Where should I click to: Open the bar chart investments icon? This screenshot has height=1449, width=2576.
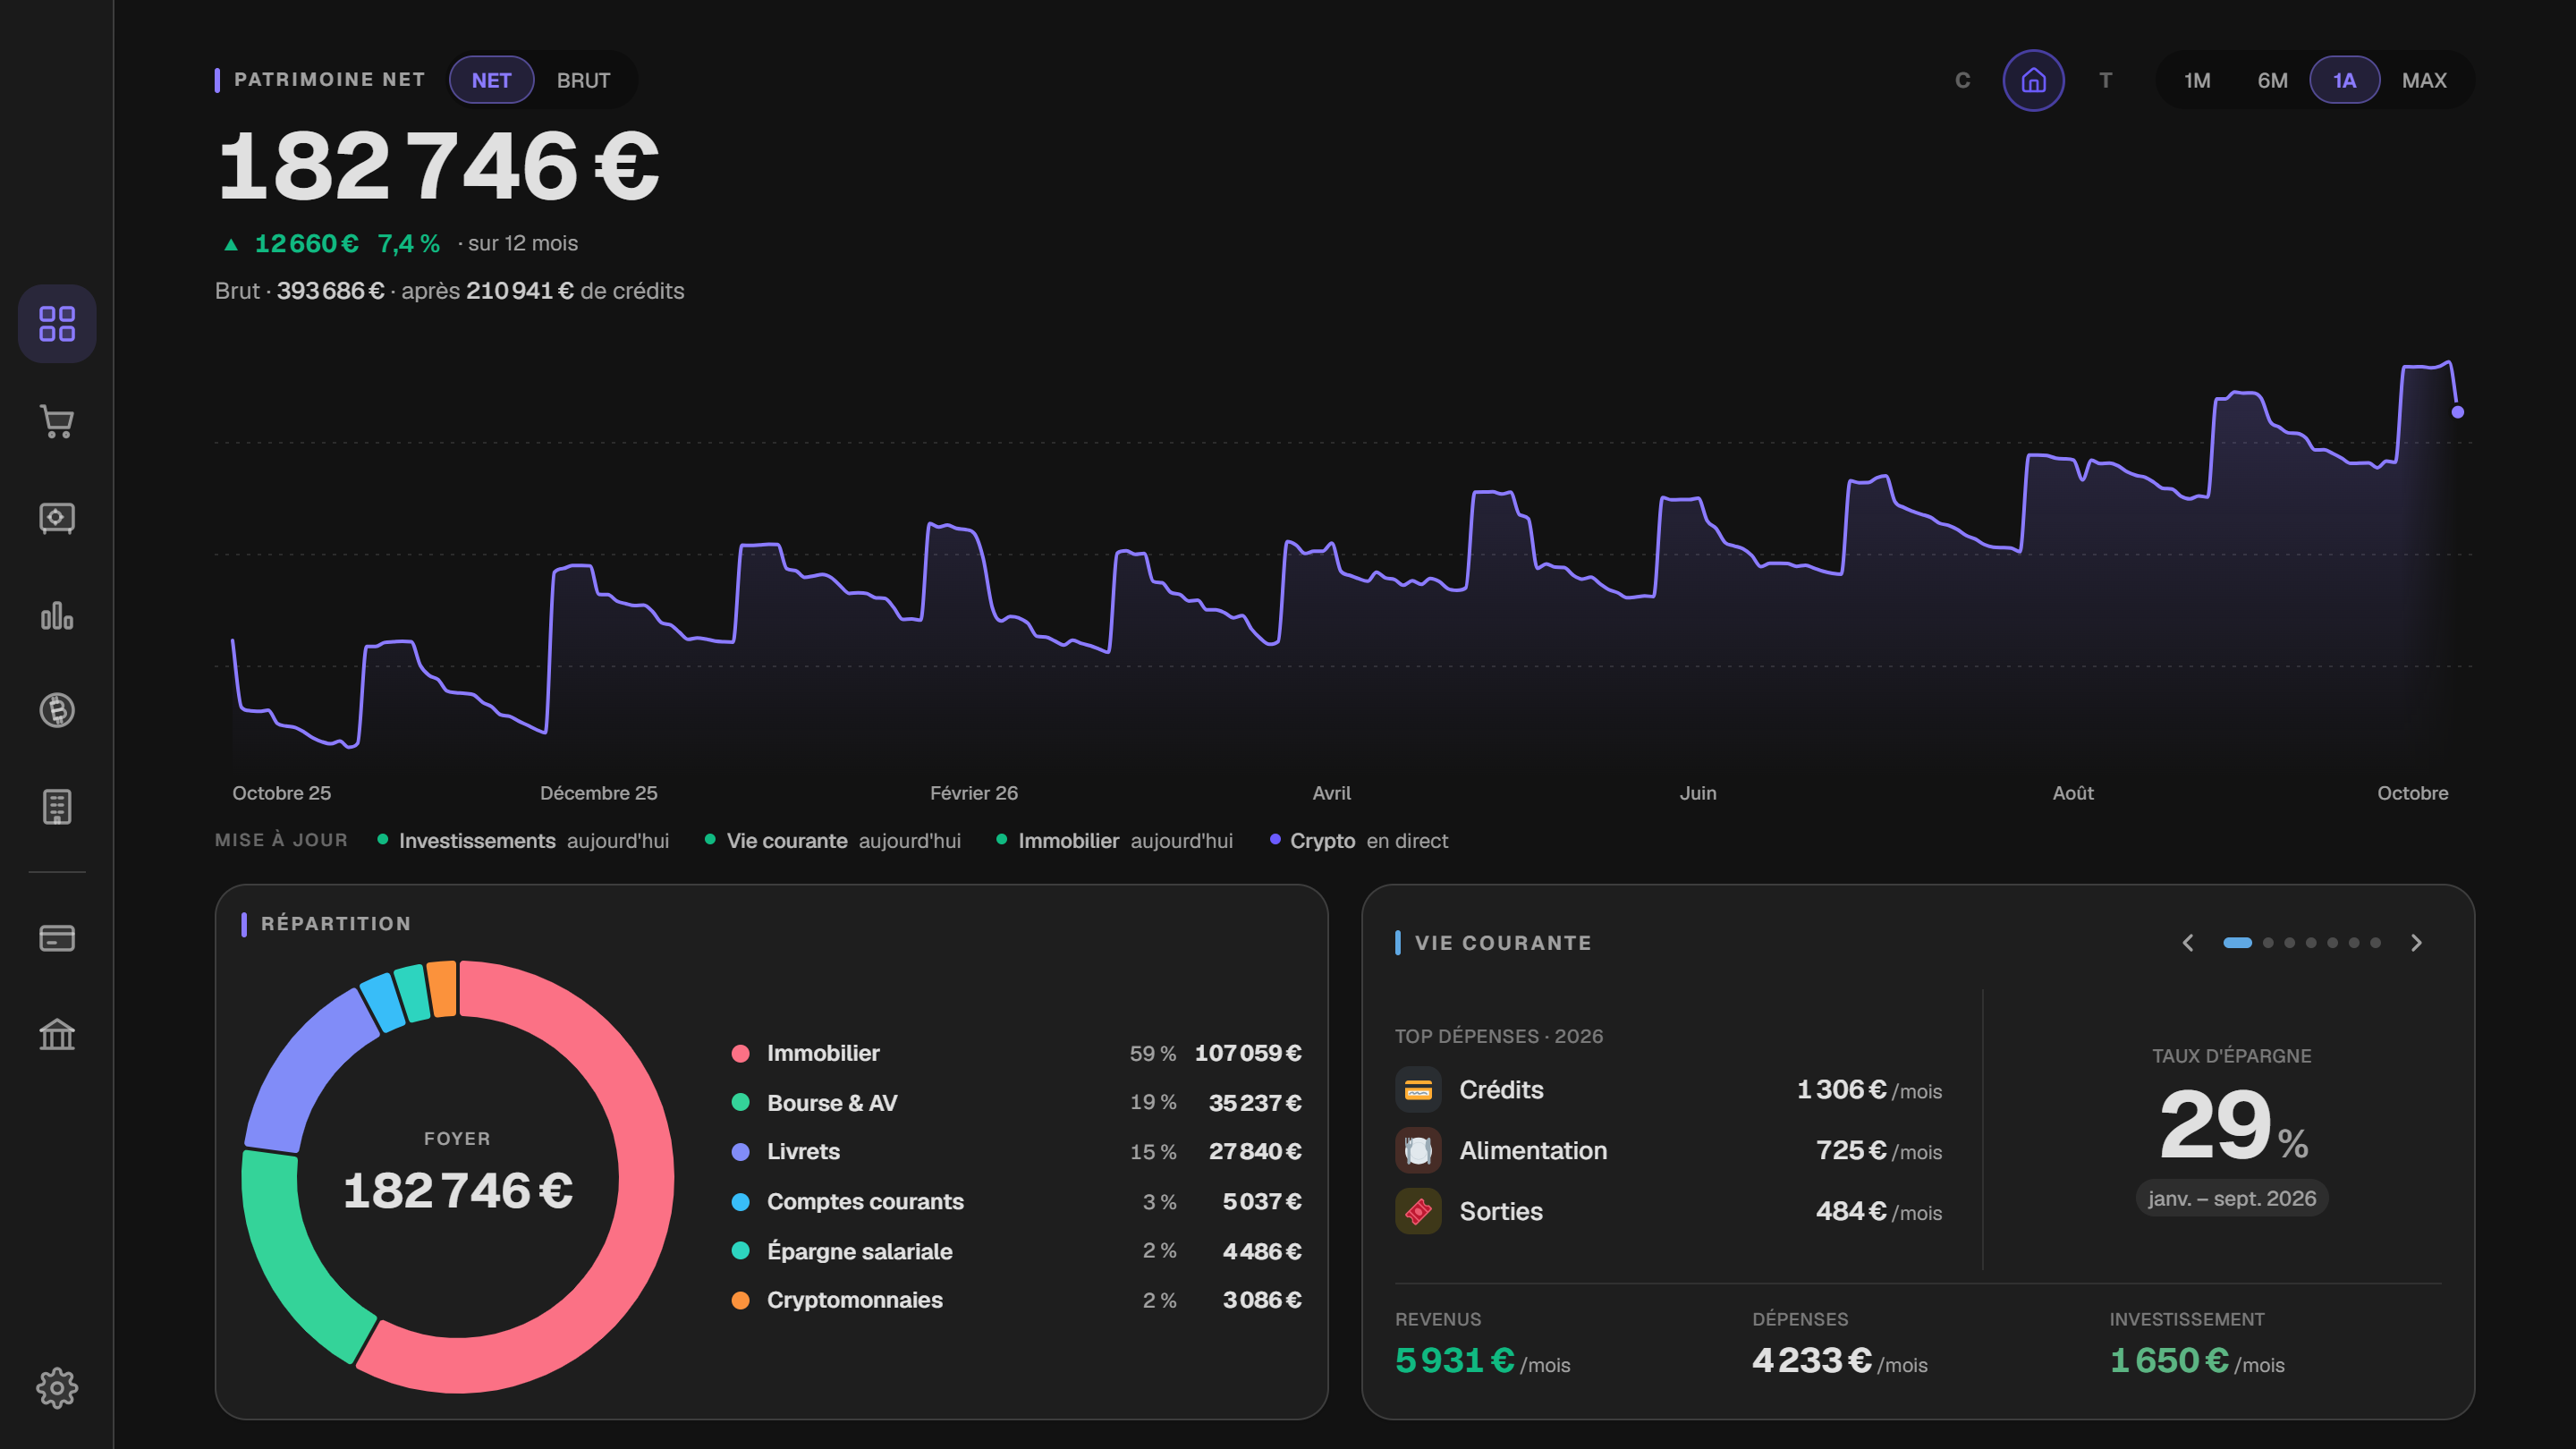pyautogui.click(x=57, y=615)
